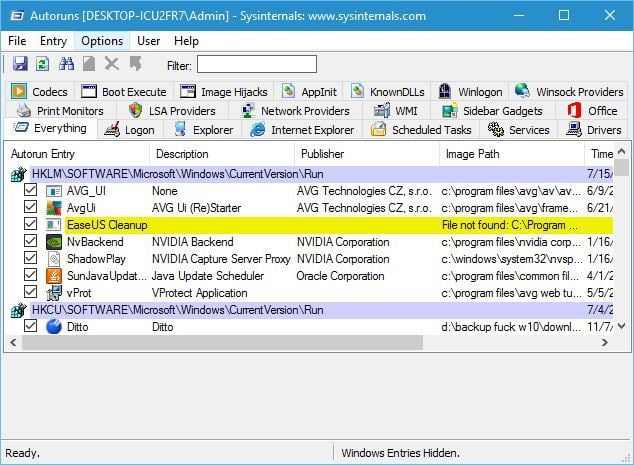
Task: Sort by Publisher column header
Action: click(x=367, y=154)
